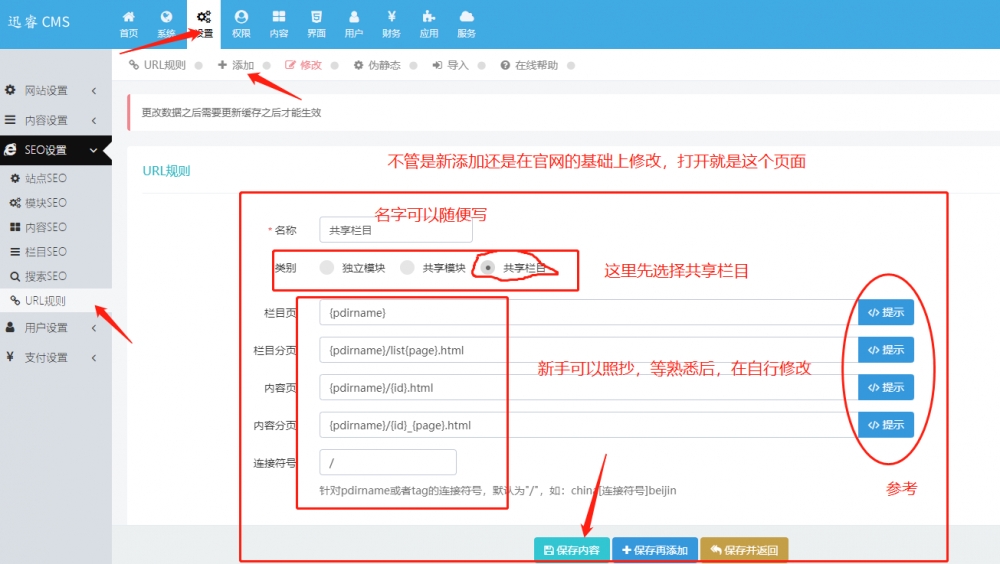The width and height of the screenshot is (1000, 564).
Task: Select the 共享模块 radio button
Action: point(408,267)
